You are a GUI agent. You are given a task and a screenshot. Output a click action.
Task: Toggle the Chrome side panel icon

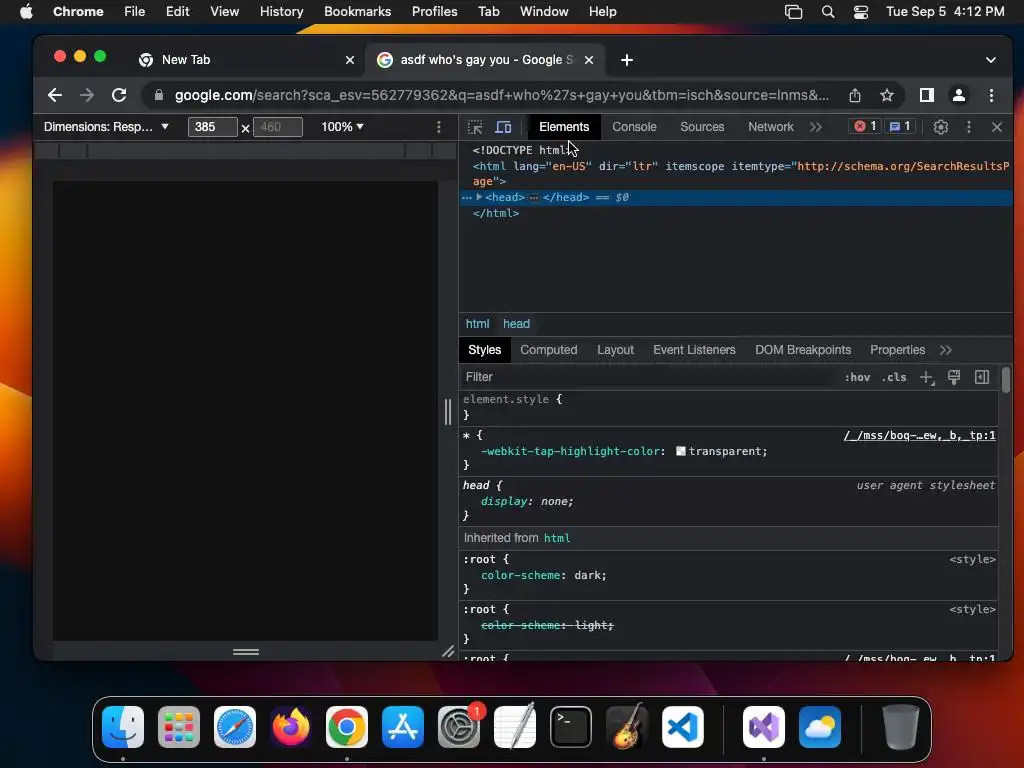pyautogui.click(x=927, y=95)
